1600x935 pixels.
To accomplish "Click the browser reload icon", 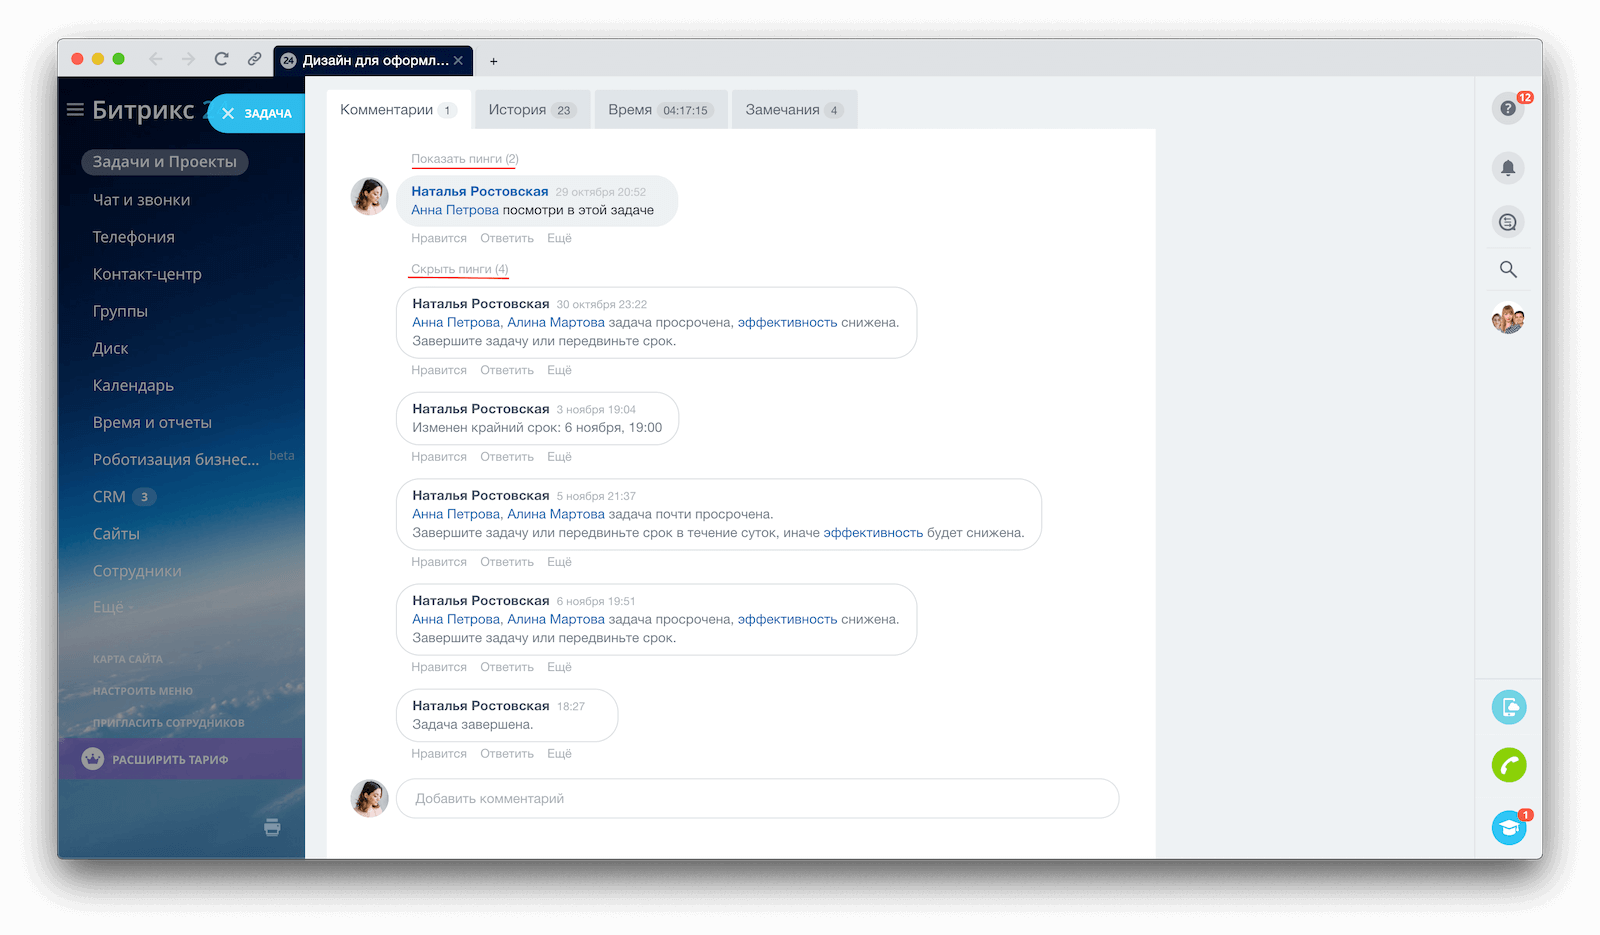I will pos(222,60).
